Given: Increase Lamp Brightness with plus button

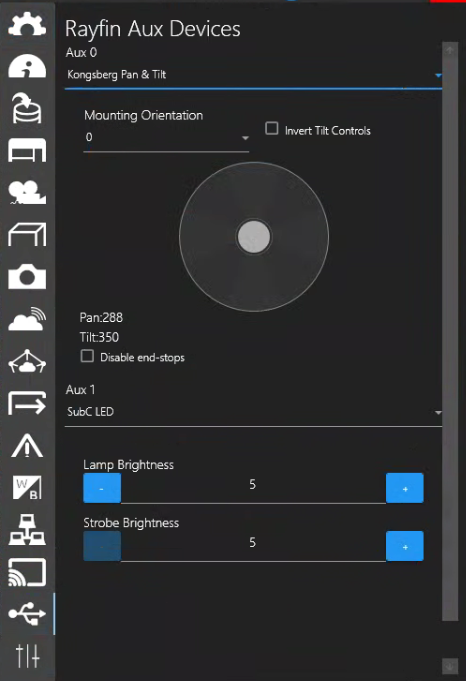Looking at the screenshot, I should pos(405,488).
